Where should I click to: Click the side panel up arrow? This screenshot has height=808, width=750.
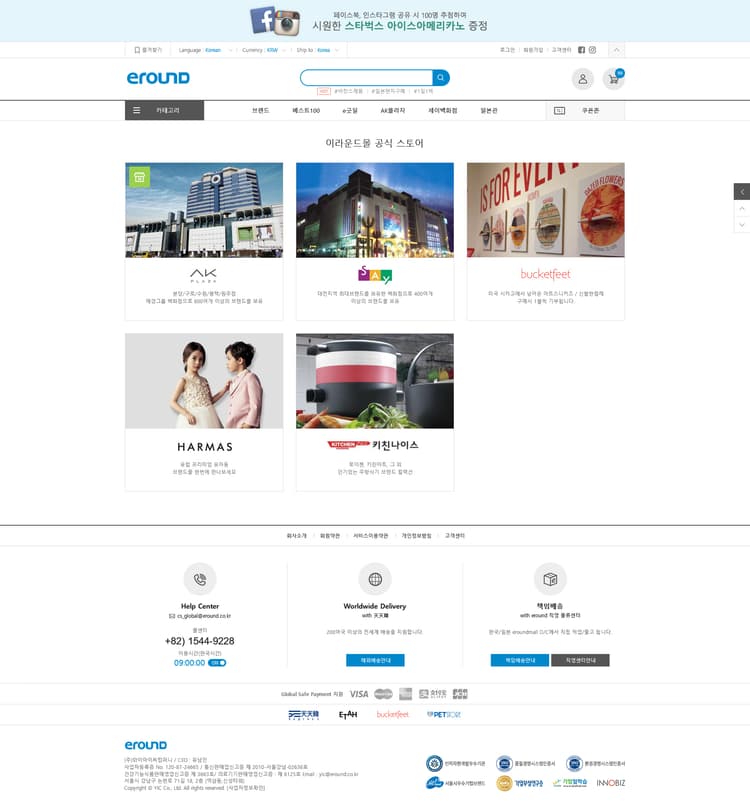(x=742, y=209)
